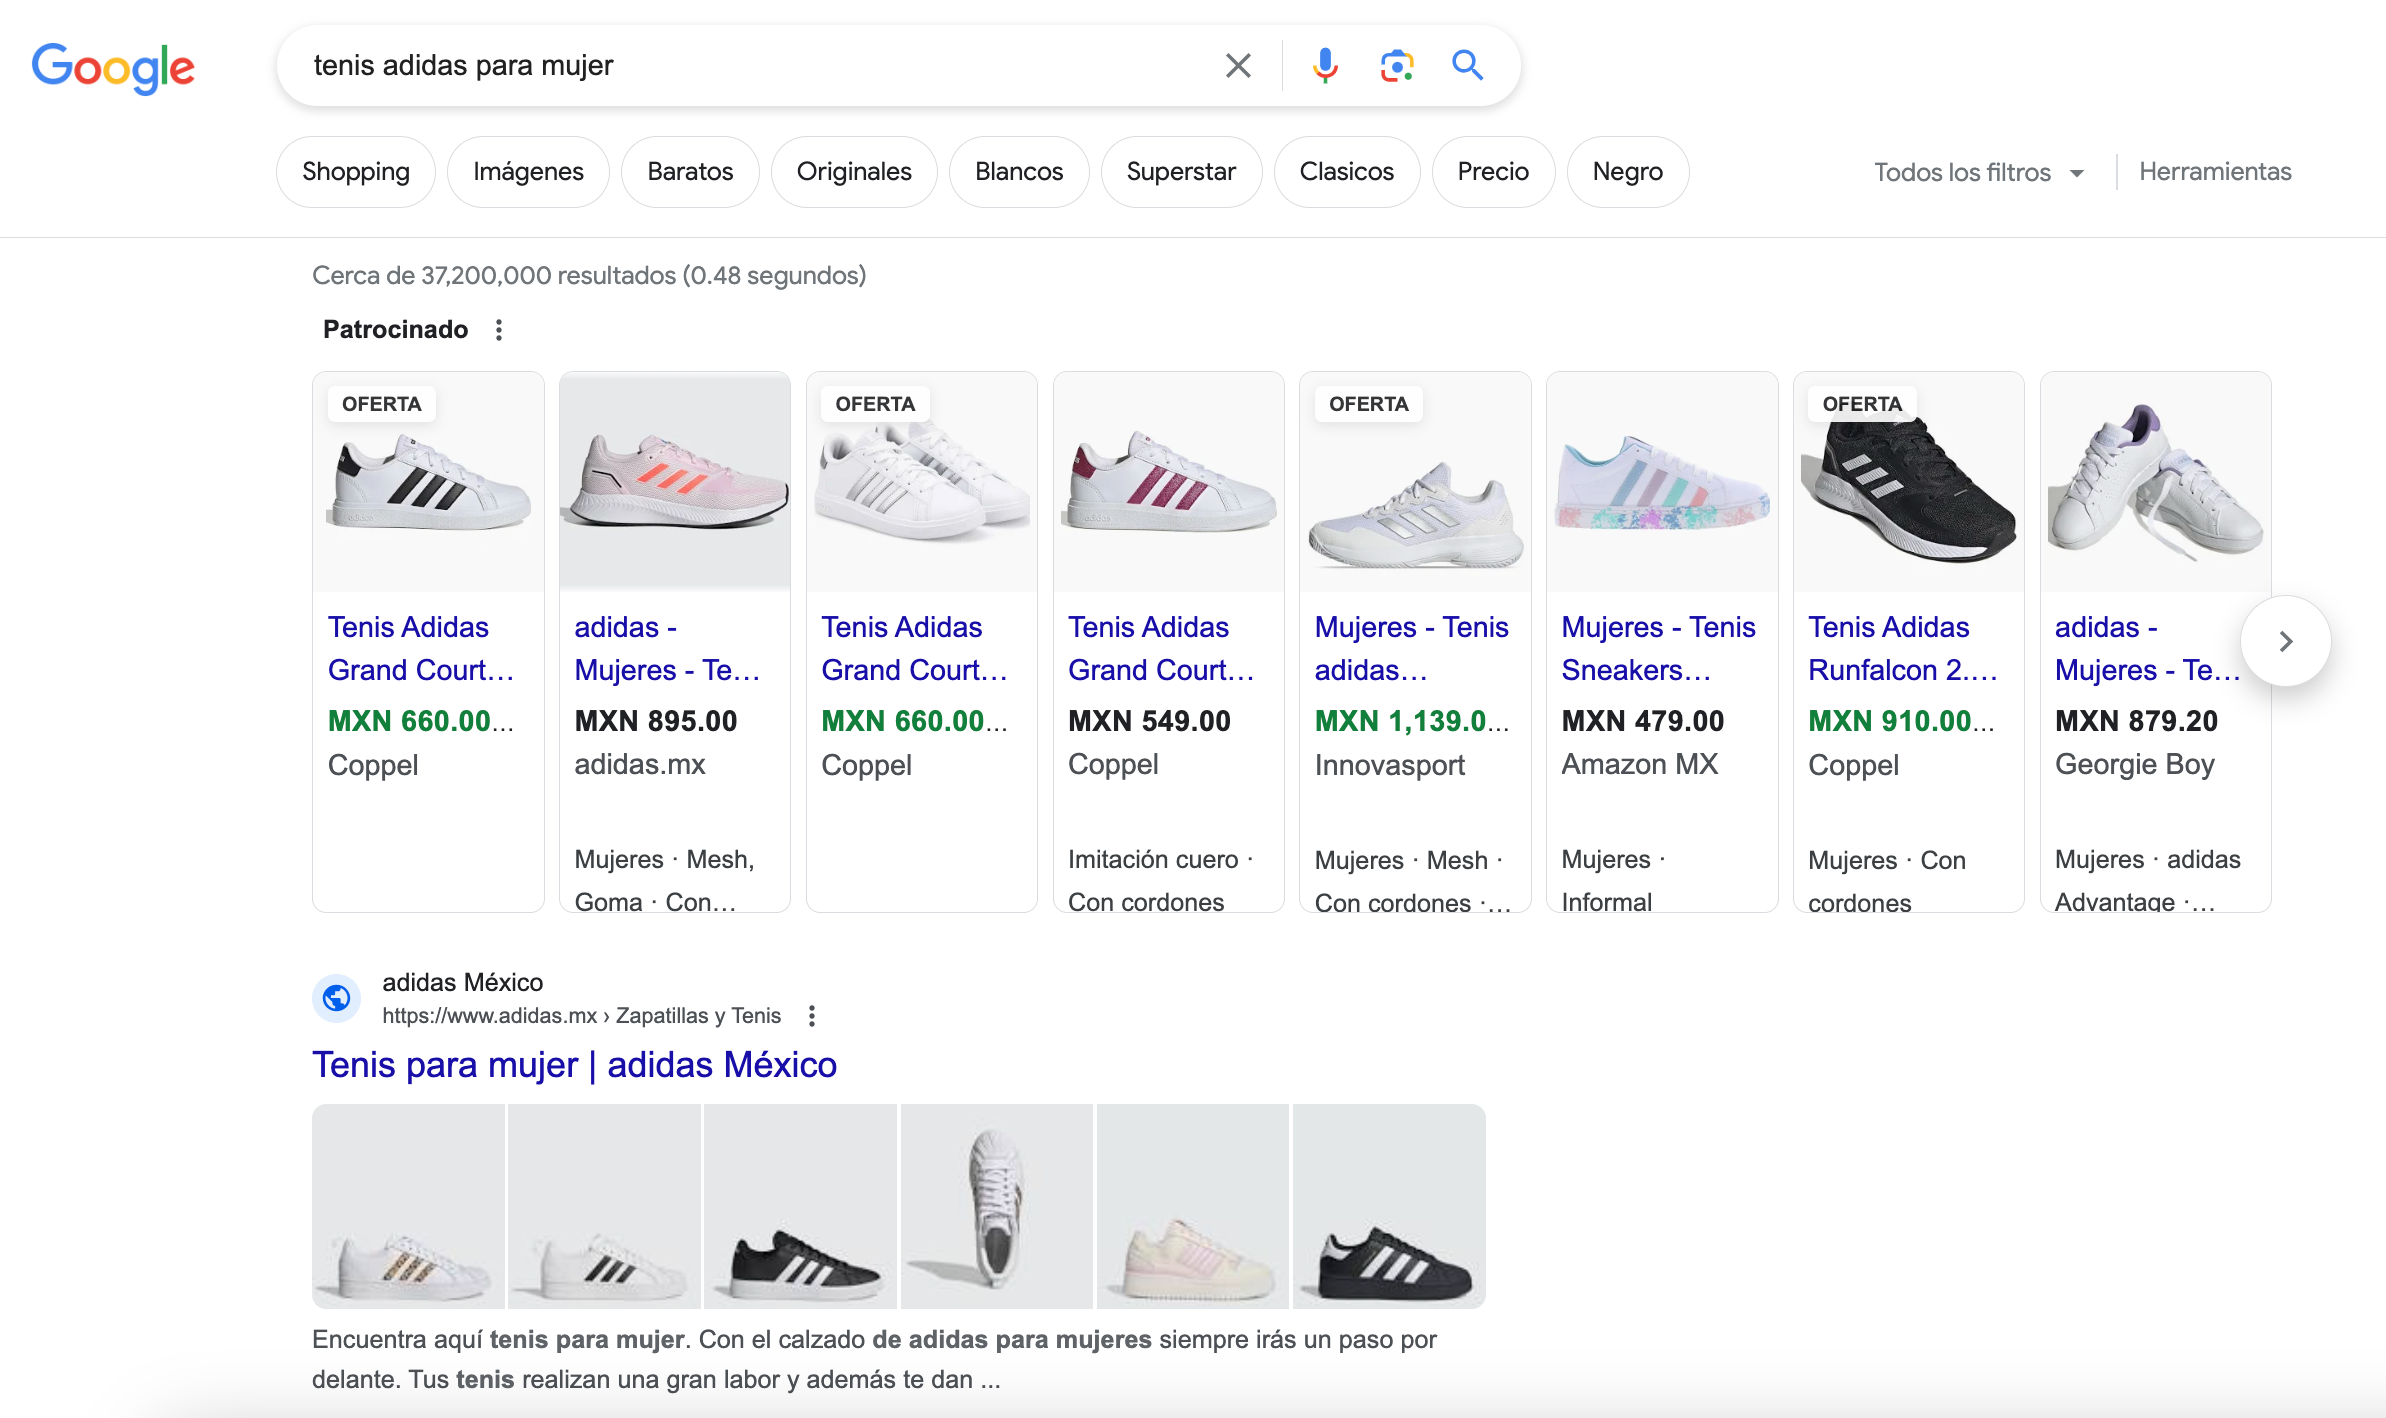Select the Baratos filter chip
The height and width of the screenshot is (1418, 2386).
pyautogui.click(x=690, y=172)
